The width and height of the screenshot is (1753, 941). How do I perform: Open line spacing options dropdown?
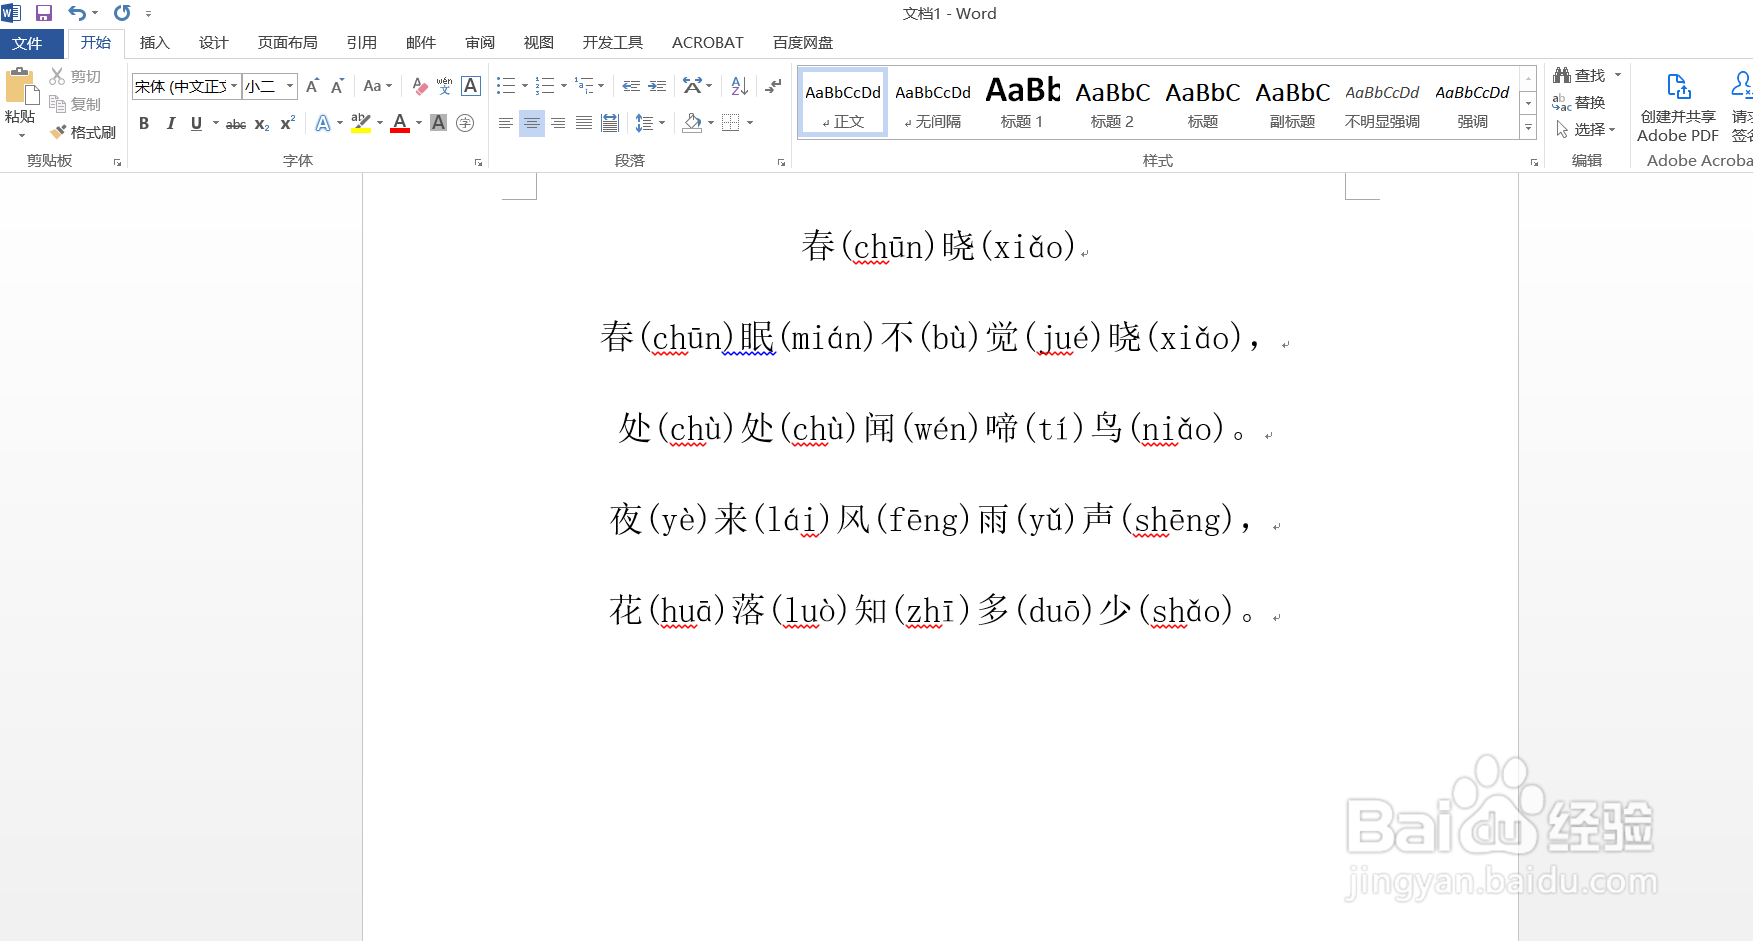point(650,123)
